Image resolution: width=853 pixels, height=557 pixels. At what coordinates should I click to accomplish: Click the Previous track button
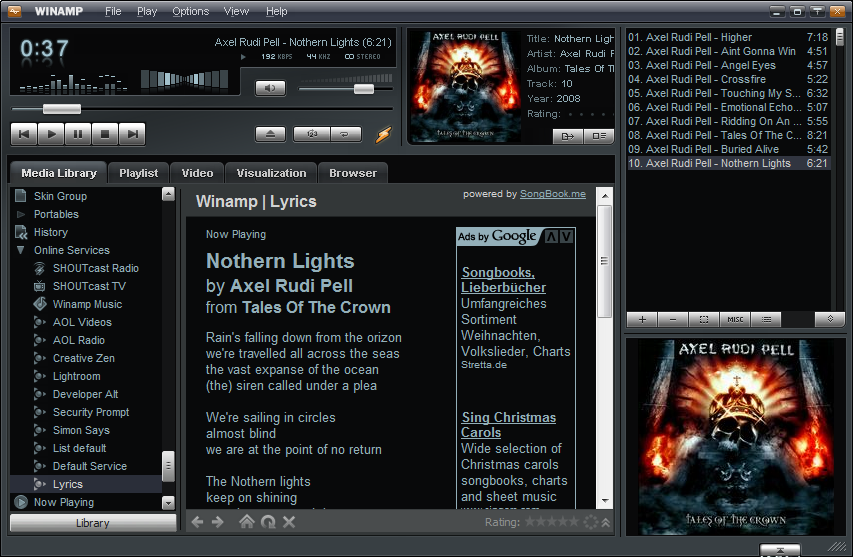click(24, 134)
